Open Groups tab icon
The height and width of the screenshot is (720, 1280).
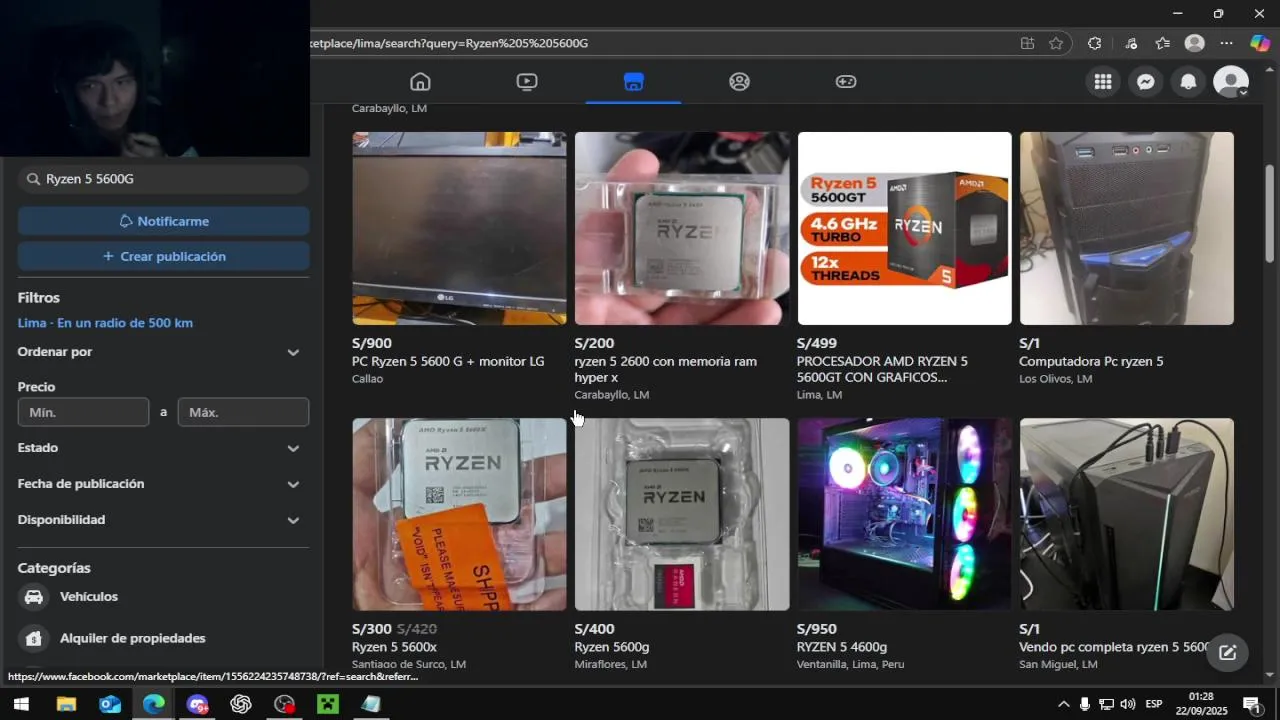(x=739, y=82)
